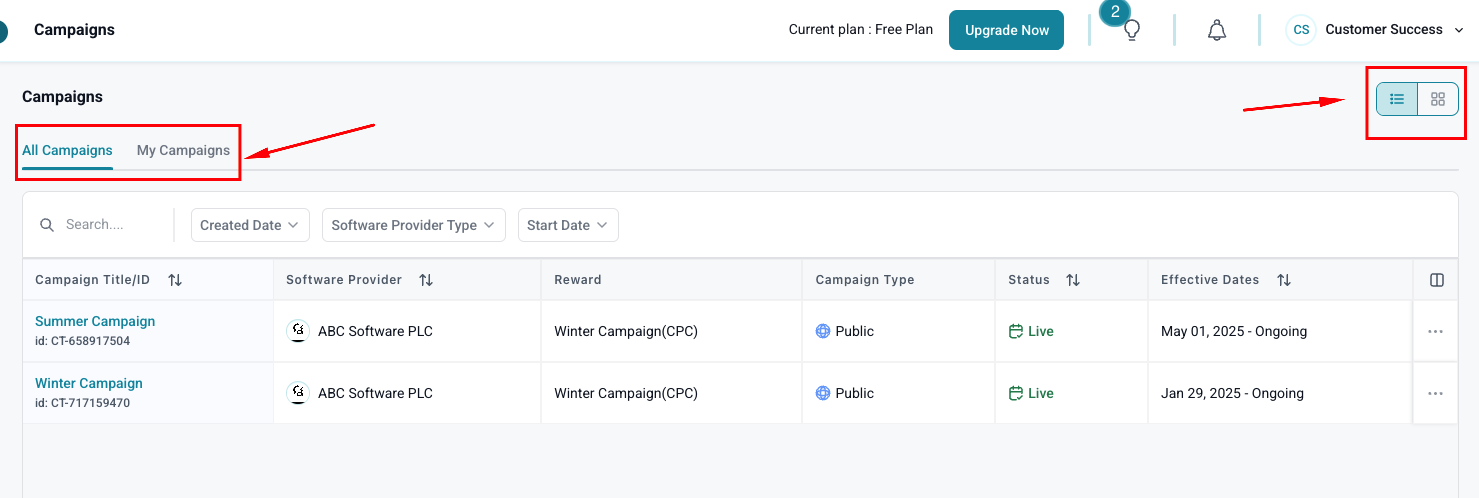1479x498 pixels.
Task: Expand Software Provider Type filter
Action: tap(413, 225)
